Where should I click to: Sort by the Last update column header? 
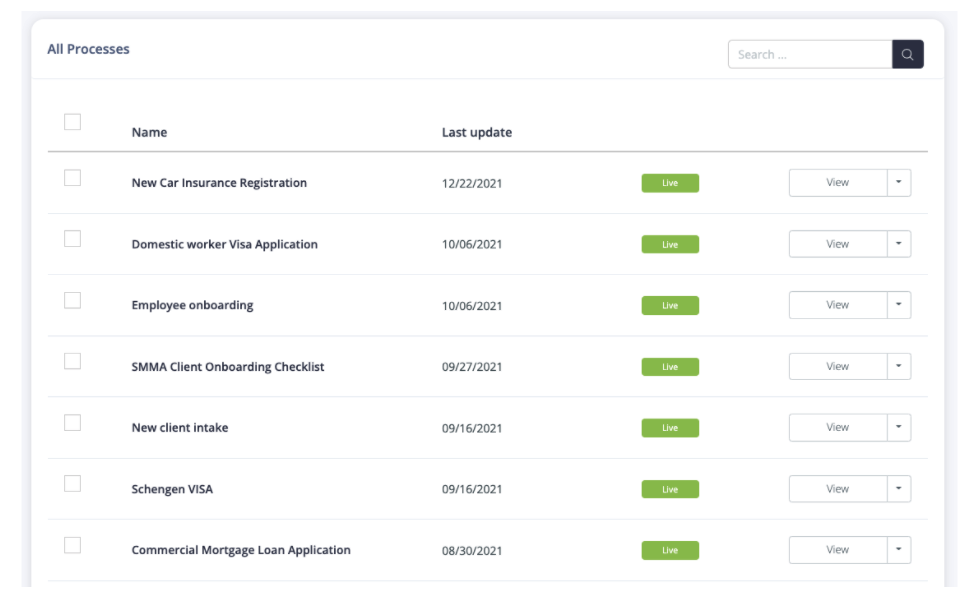(477, 132)
